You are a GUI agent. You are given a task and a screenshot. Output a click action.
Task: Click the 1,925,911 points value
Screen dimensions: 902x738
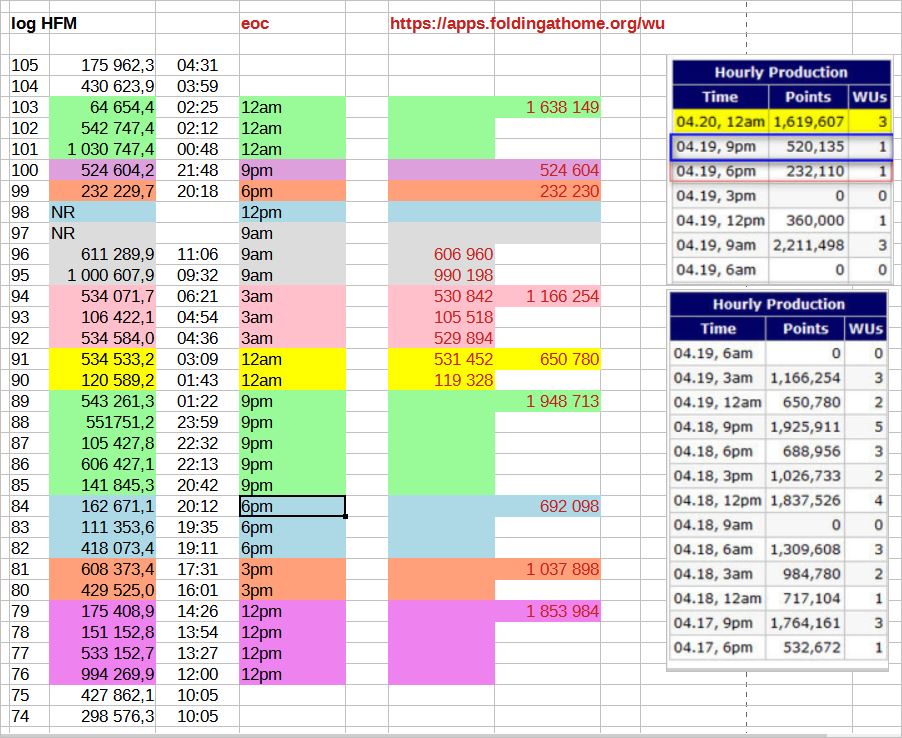click(x=805, y=427)
